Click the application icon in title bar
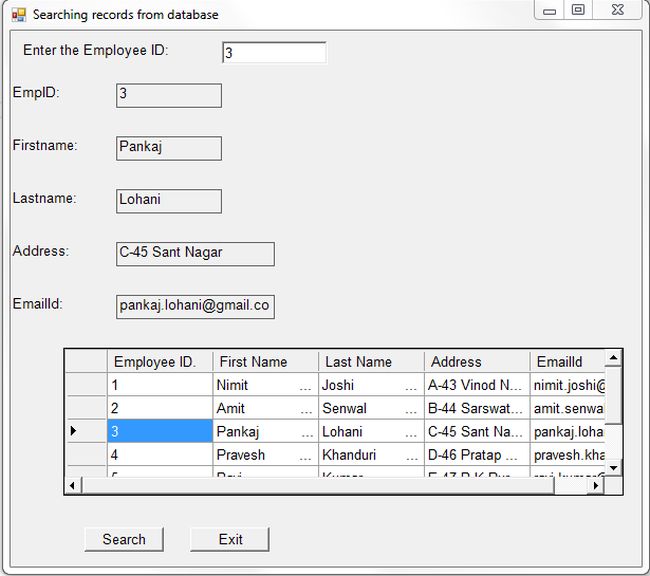650x576 pixels. (x=19, y=15)
